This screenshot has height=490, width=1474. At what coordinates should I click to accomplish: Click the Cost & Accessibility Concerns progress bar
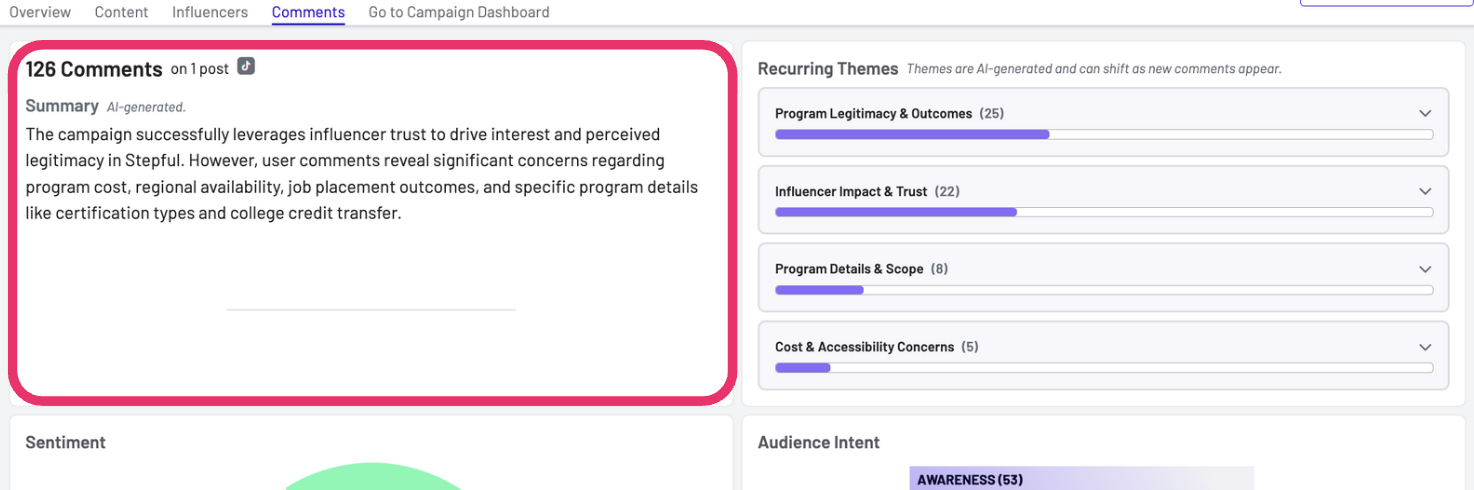[1104, 368]
